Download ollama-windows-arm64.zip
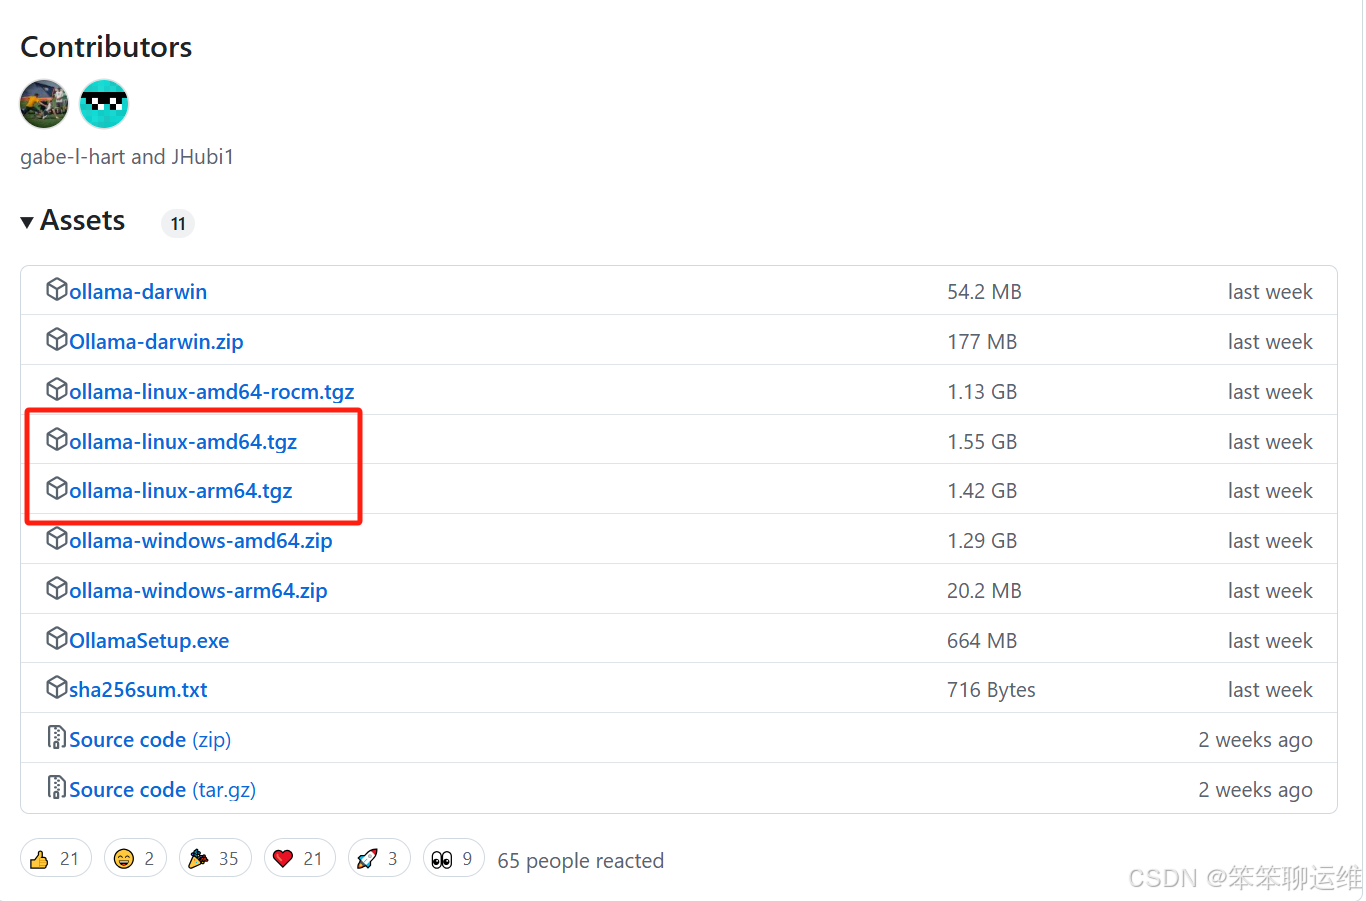This screenshot has height=901, width=1366. click(198, 591)
